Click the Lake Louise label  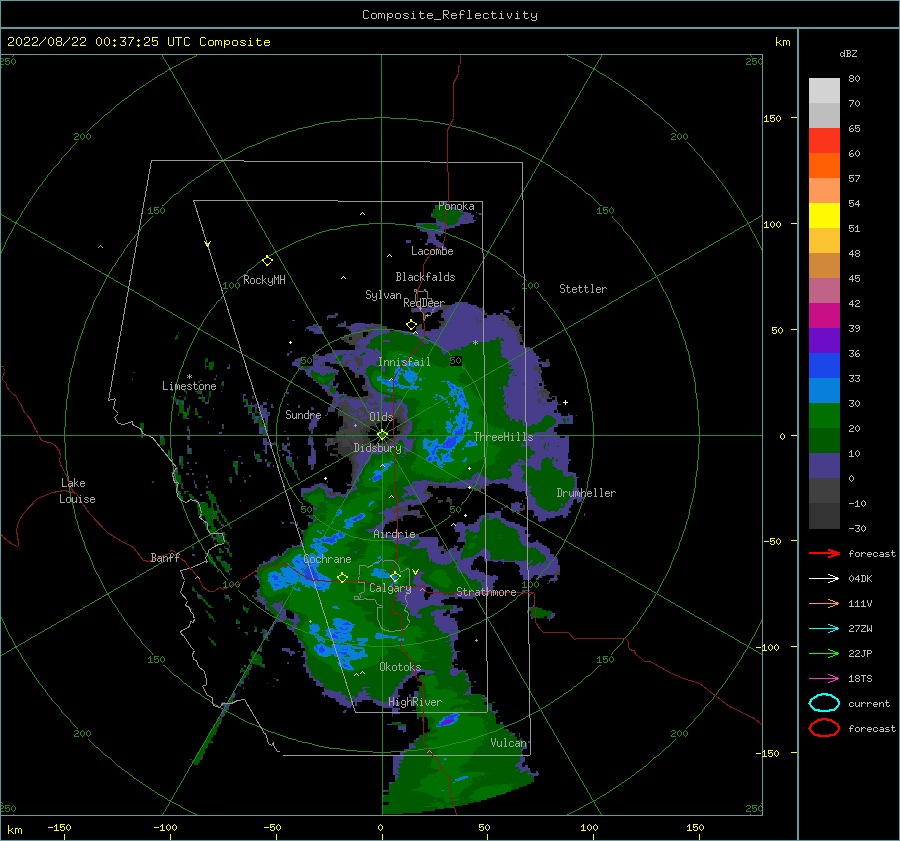point(77,491)
